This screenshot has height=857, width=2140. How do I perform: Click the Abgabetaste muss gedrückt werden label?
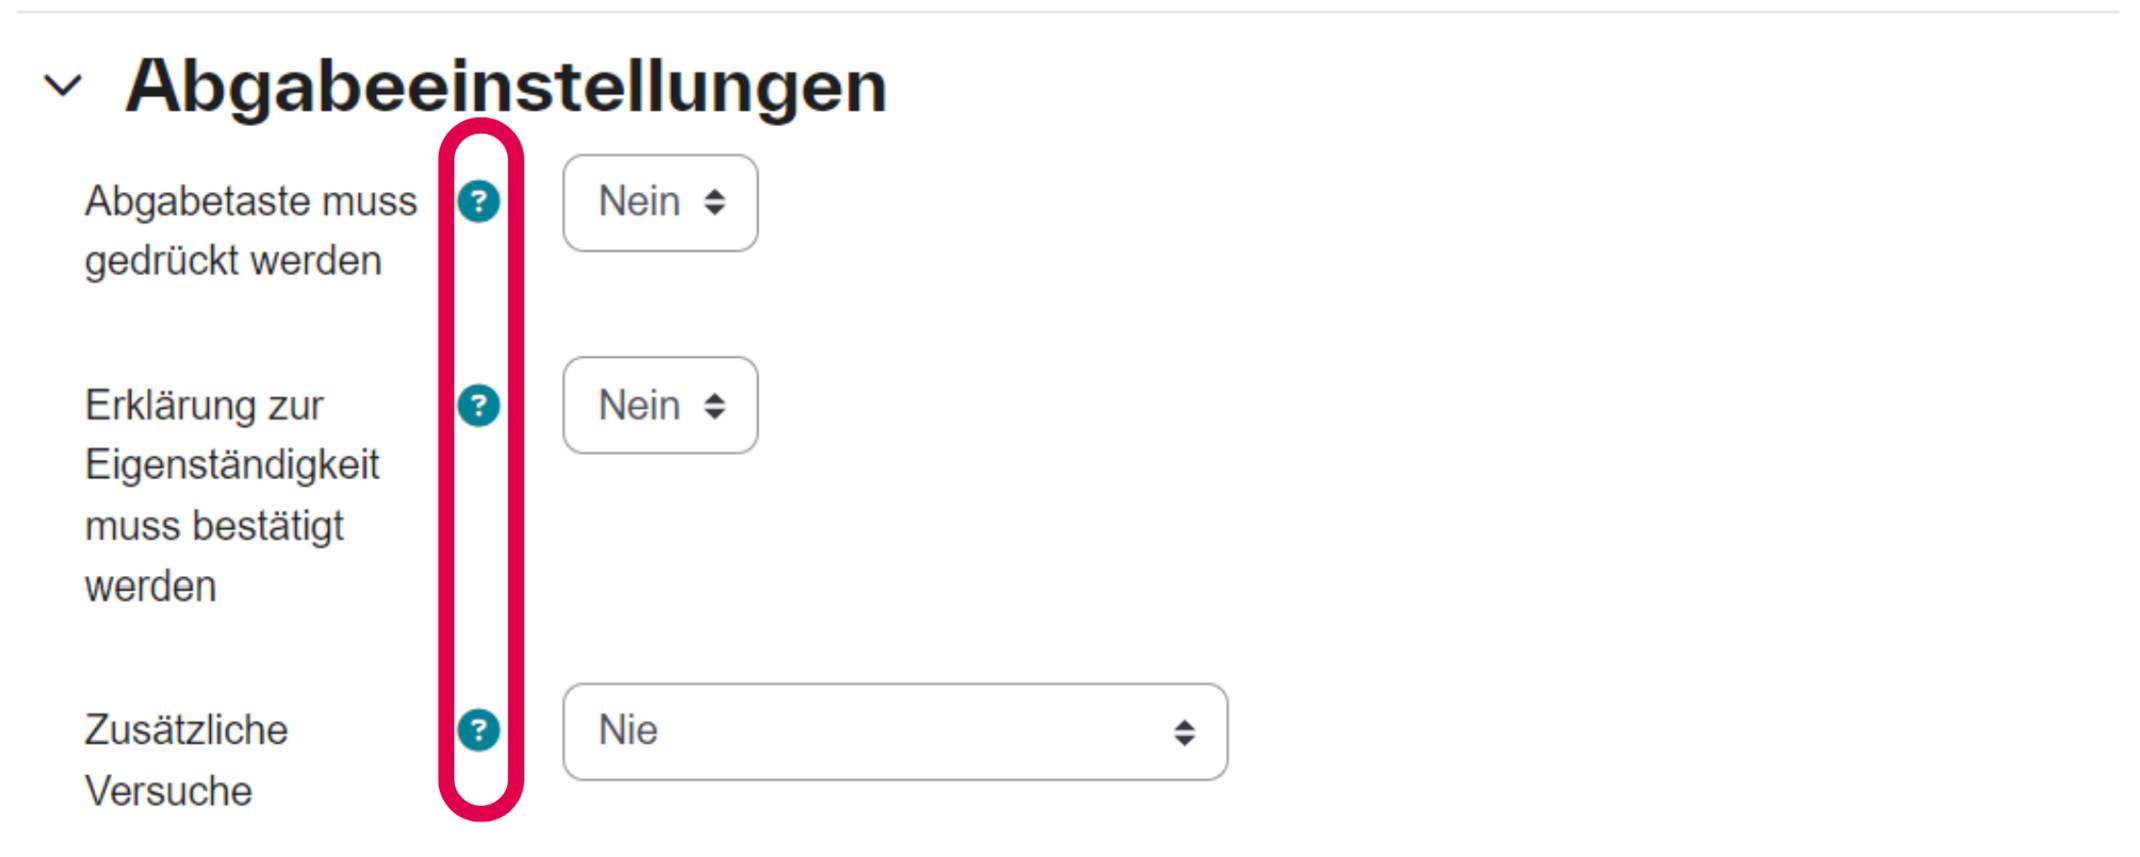click(x=251, y=230)
